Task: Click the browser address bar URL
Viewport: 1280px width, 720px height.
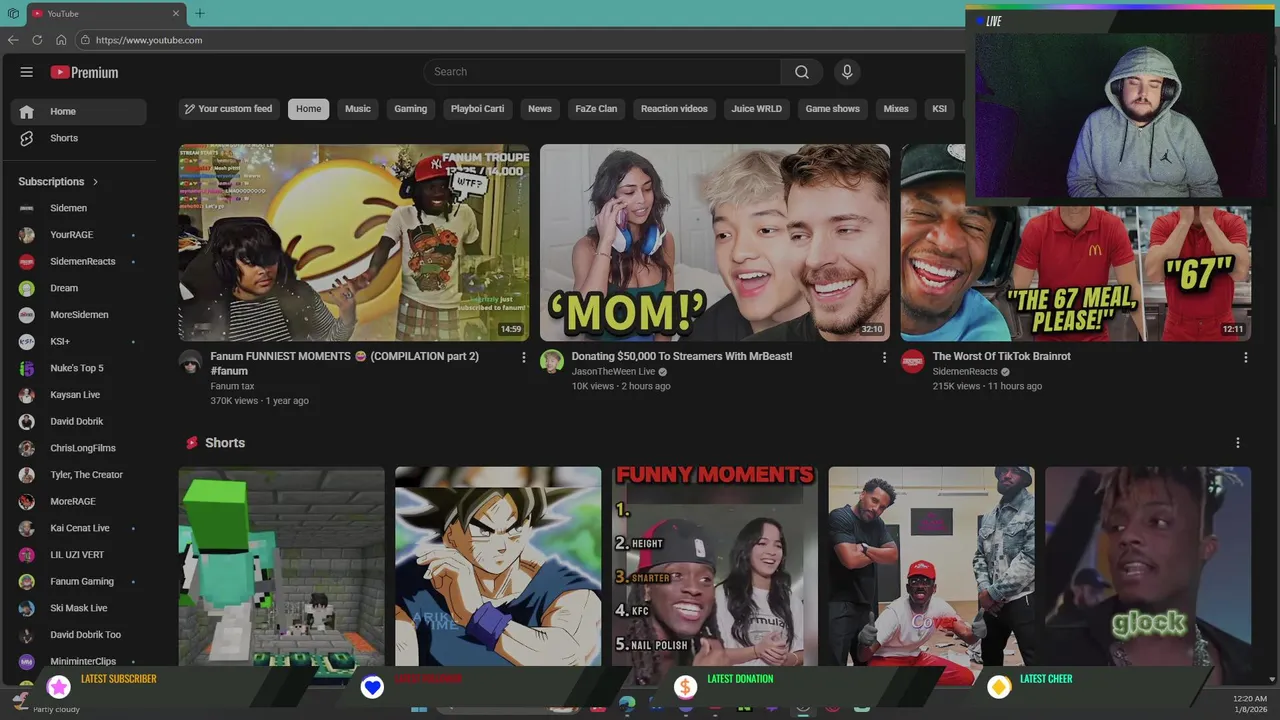Action: [x=149, y=40]
